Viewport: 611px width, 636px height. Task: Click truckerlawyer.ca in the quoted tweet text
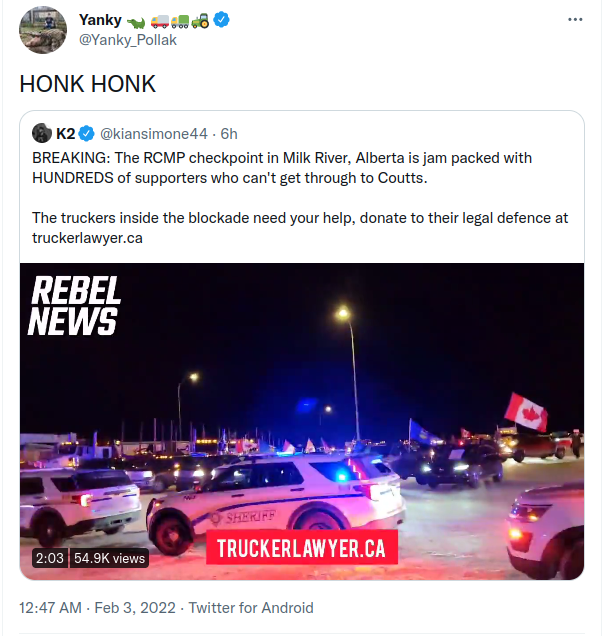(87, 238)
